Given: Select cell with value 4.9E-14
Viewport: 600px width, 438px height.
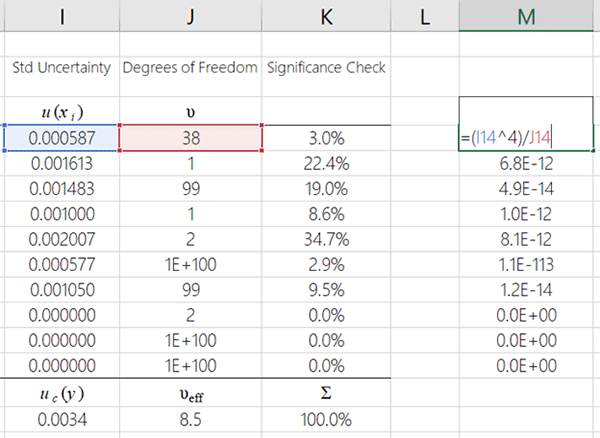Looking at the screenshot, I should click(526, 189).
